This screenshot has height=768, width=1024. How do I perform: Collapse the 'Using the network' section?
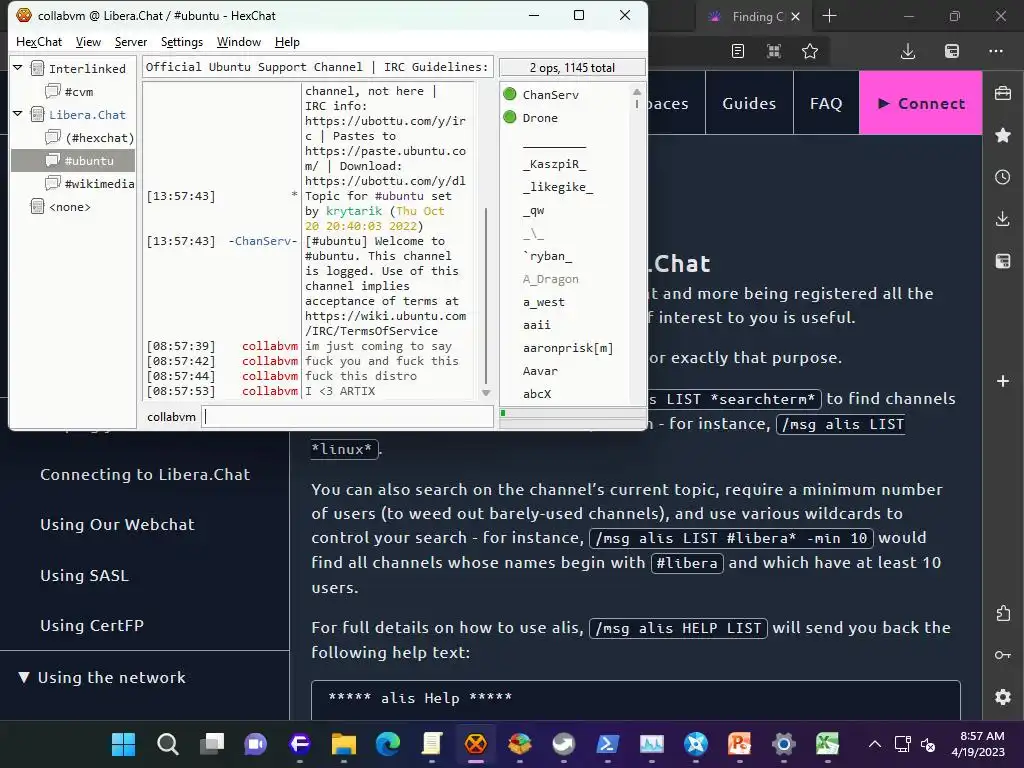click(x=24, y=677)
